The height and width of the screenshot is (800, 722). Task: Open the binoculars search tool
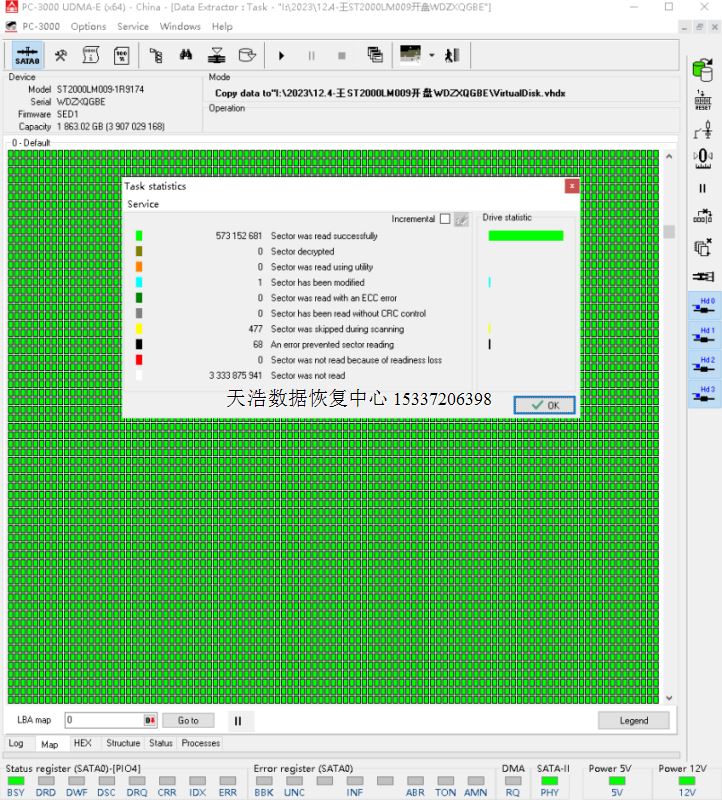(186, 55)
